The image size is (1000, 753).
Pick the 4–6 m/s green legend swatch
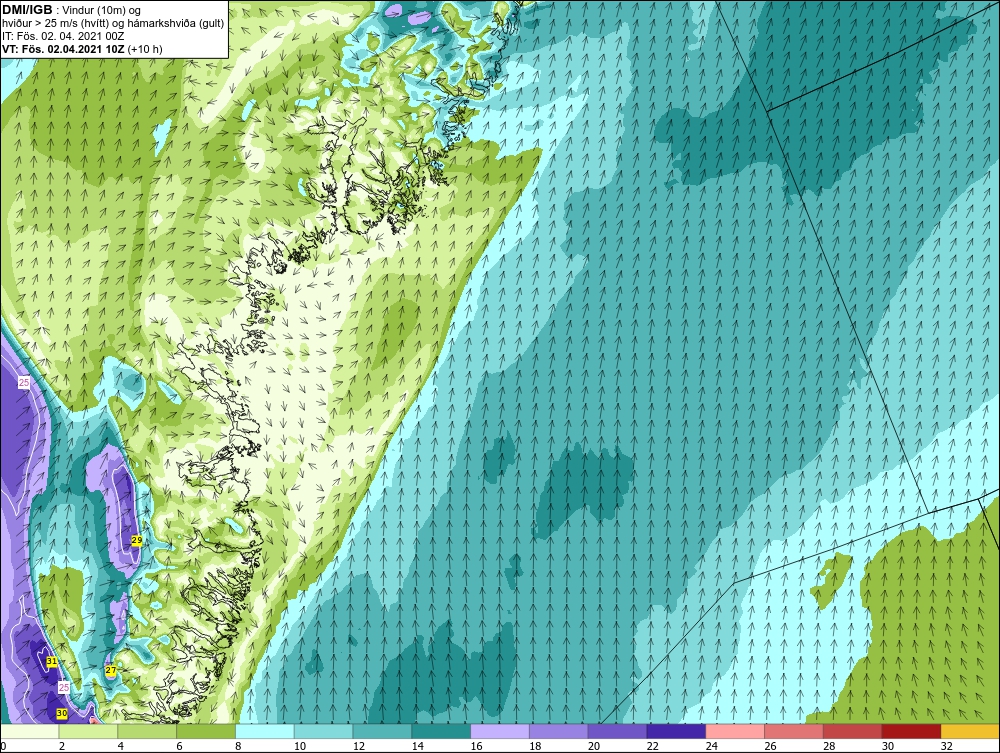point(147,731)
